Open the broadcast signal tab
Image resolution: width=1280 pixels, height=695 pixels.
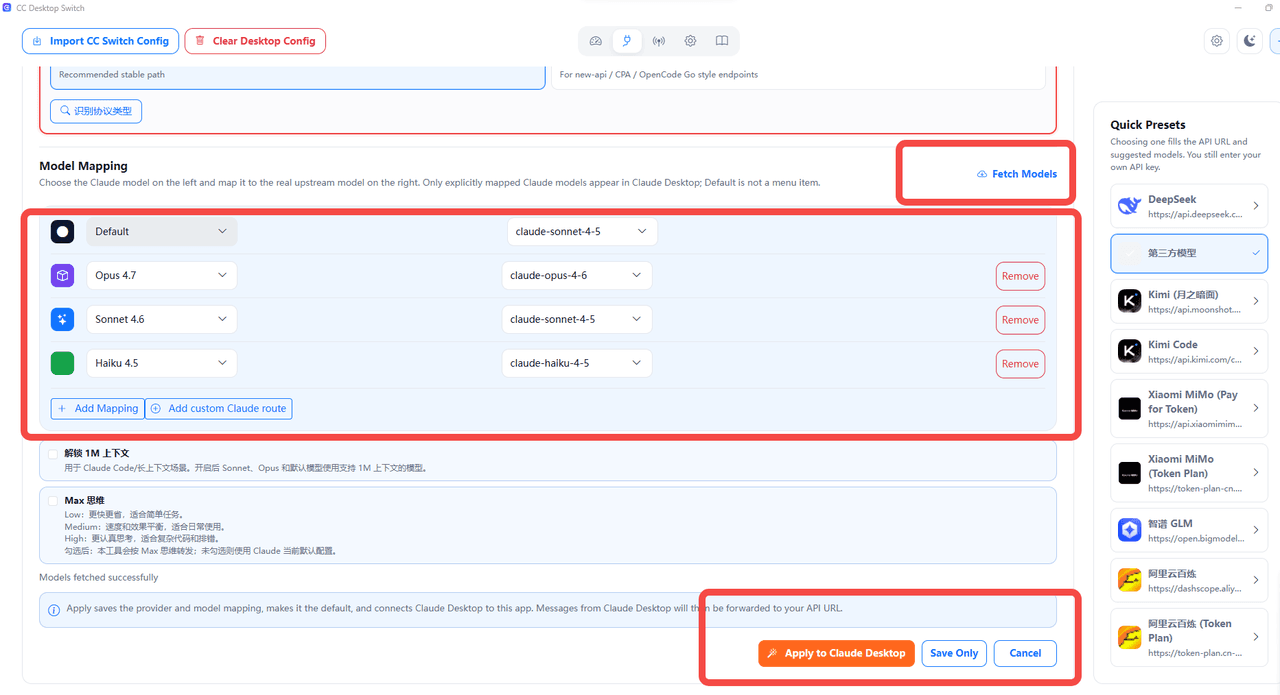[x=658, y=41]
